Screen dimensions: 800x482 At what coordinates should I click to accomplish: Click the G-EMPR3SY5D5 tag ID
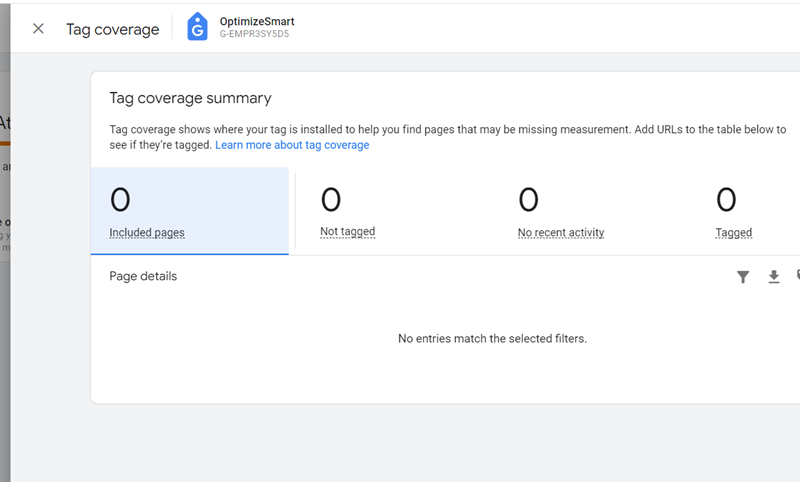point(255,35)
